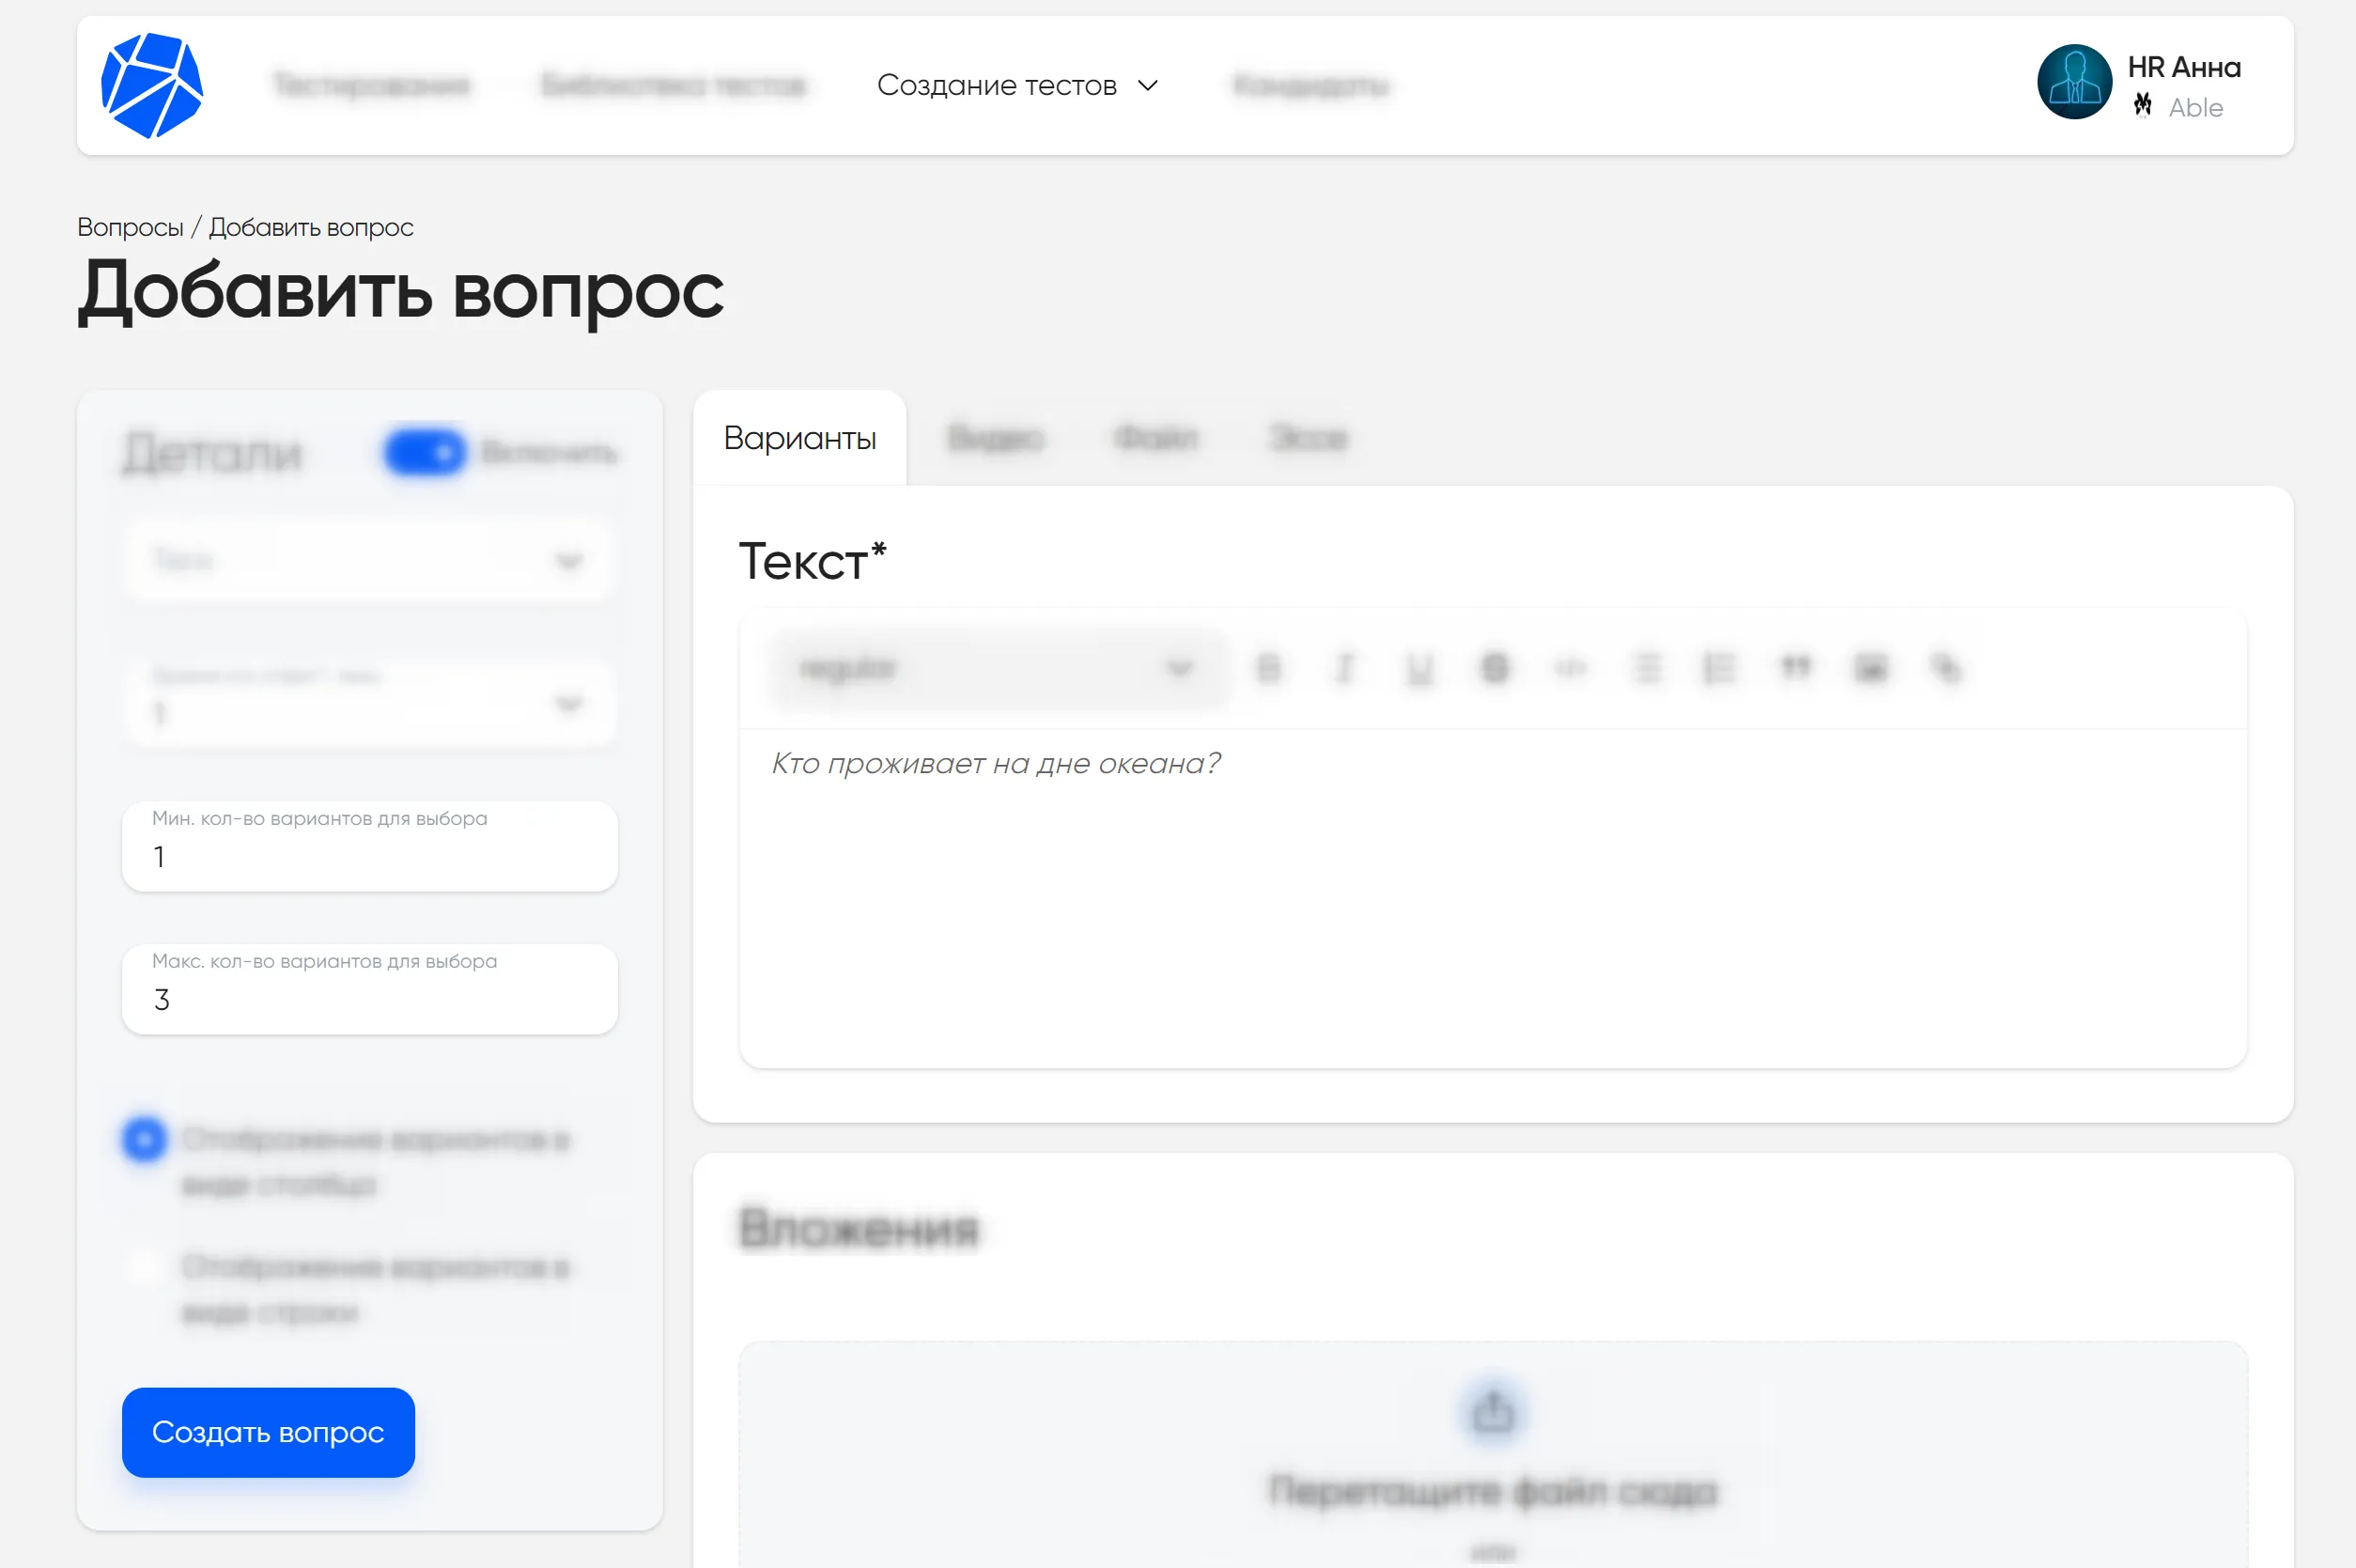Screen dimensions: 2356x1568
Task: Click the file upload icon in Вложения
Action: (1492, 1410)
